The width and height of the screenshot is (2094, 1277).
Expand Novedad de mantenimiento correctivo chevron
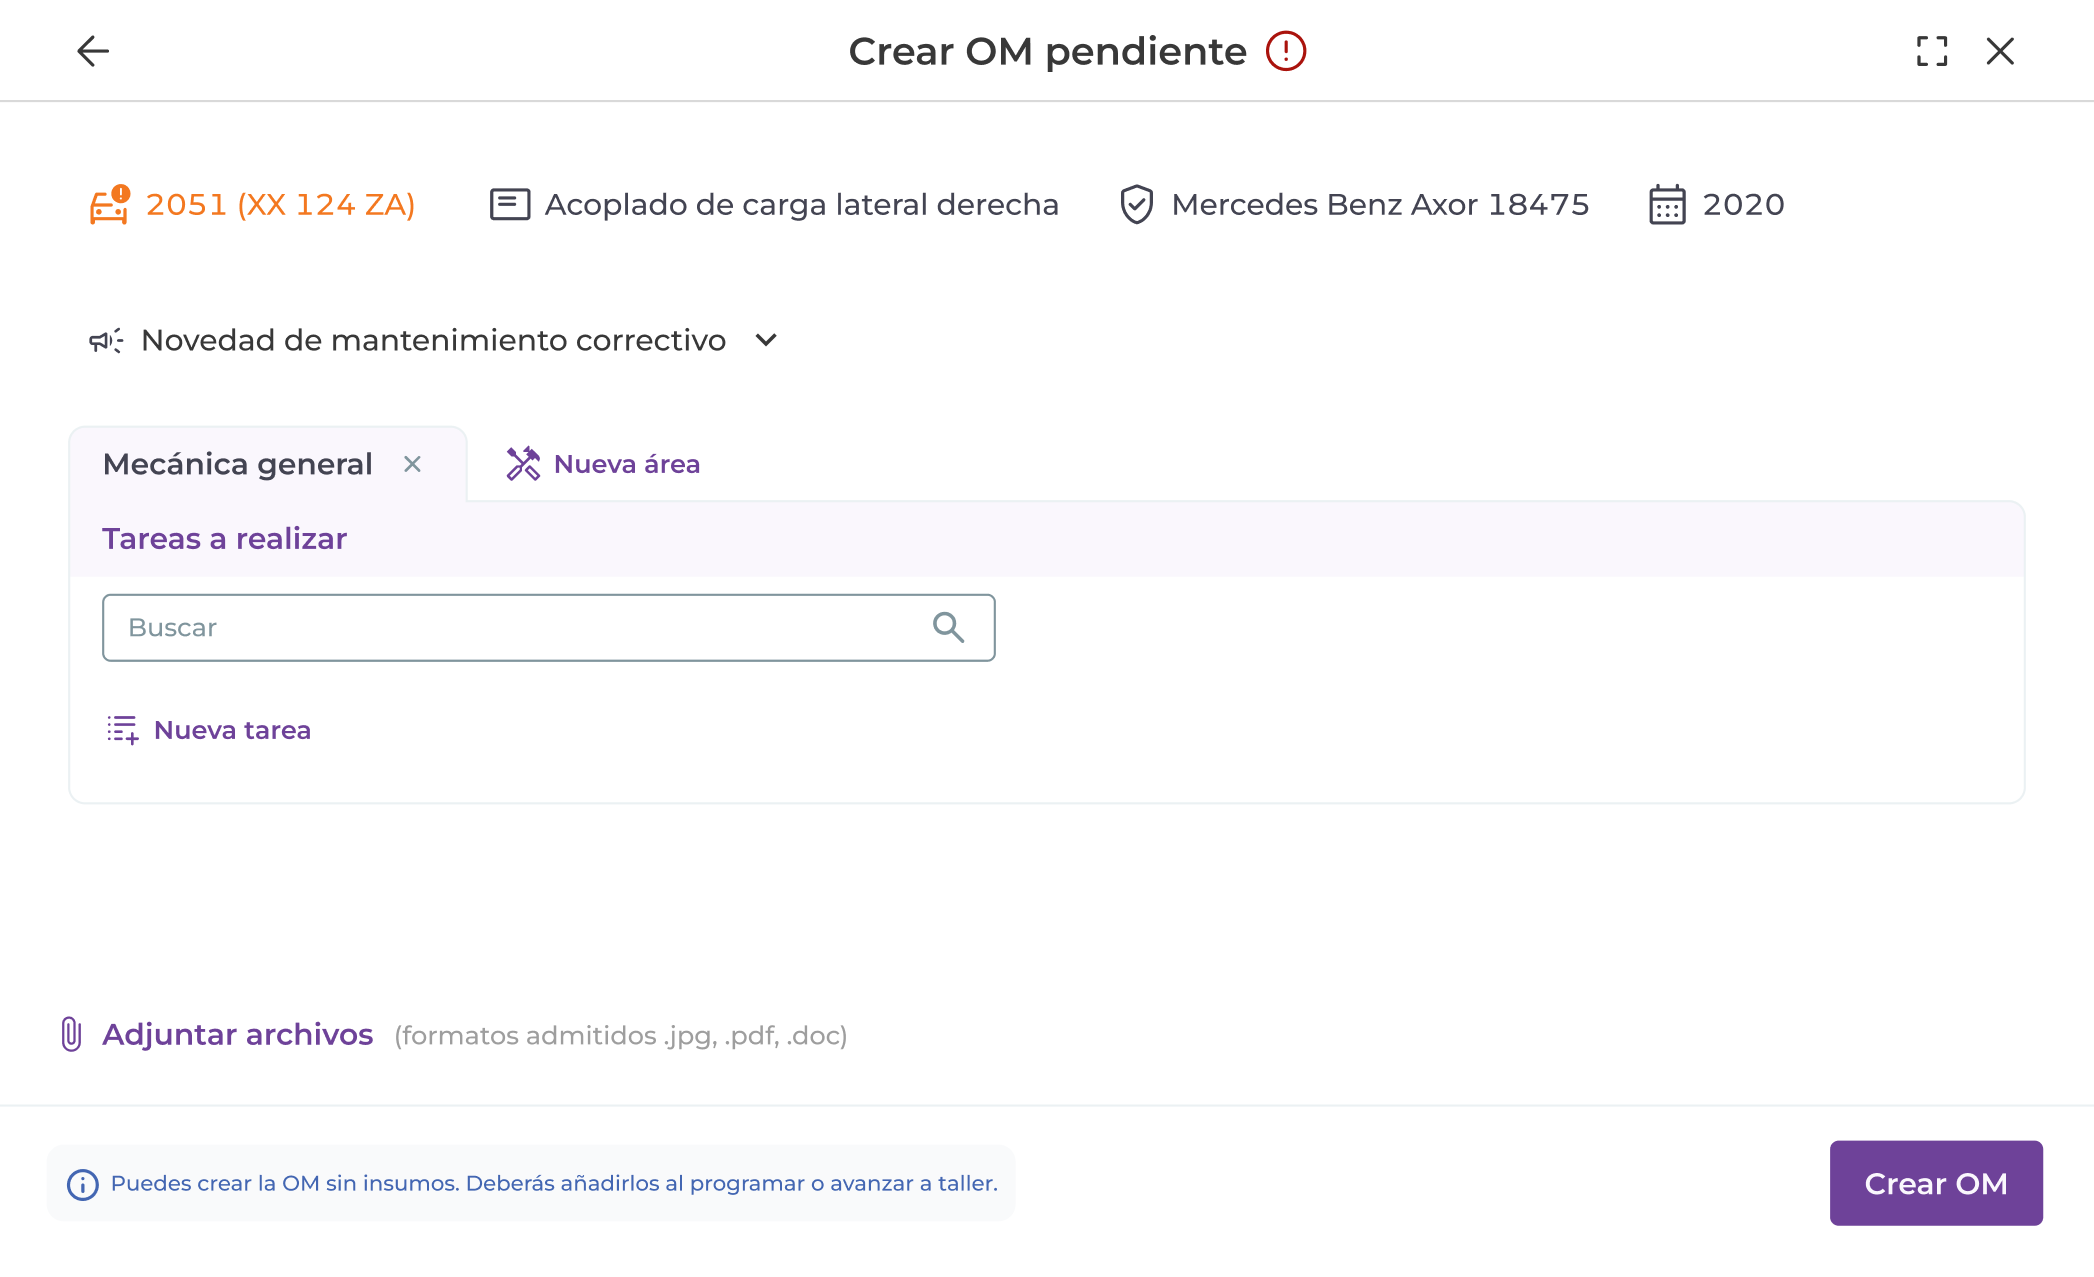[766, 341]
